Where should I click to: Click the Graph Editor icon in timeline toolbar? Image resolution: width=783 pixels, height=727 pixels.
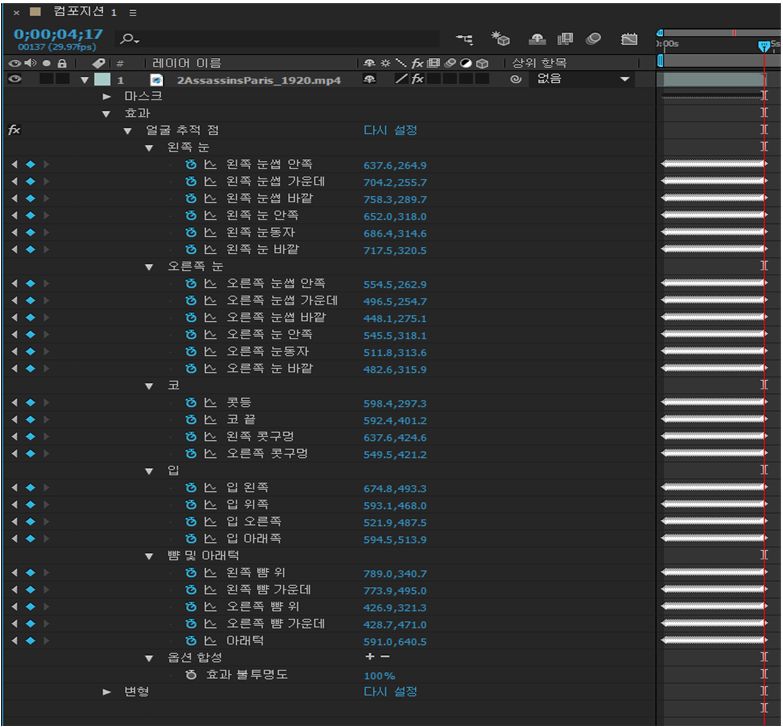pos(629,40)
